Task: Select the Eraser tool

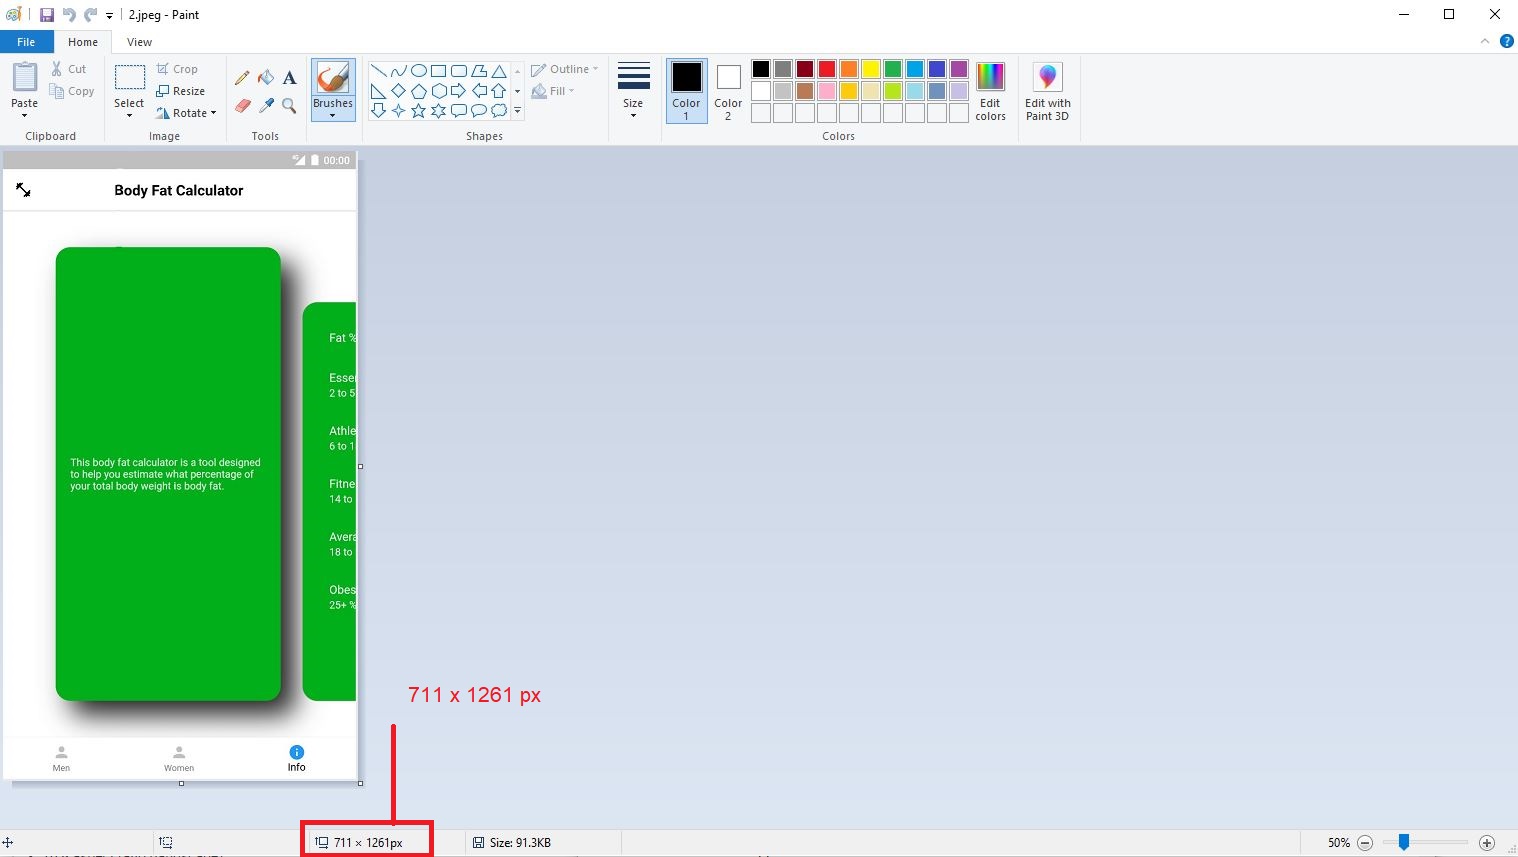Action: point(241,105)
